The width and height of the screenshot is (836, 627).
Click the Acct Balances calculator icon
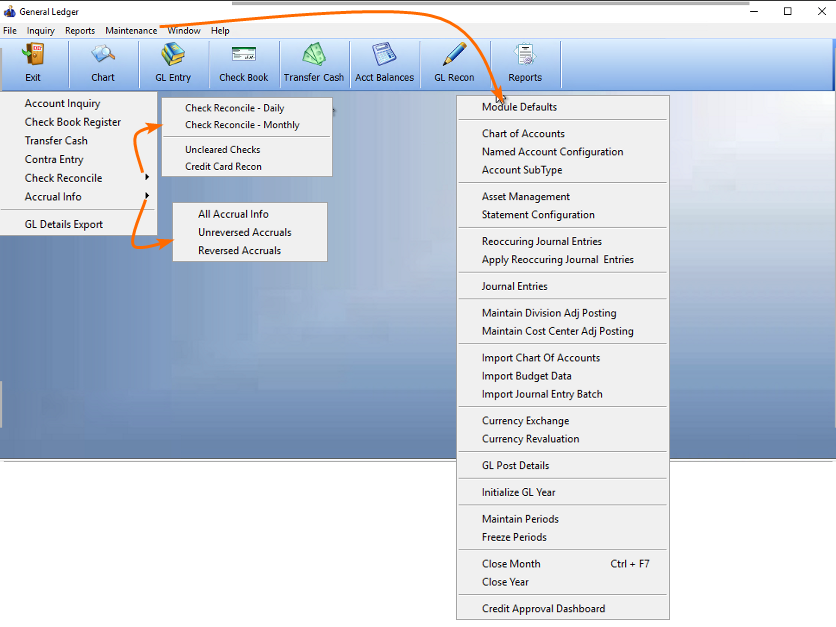tap(384, 56)
